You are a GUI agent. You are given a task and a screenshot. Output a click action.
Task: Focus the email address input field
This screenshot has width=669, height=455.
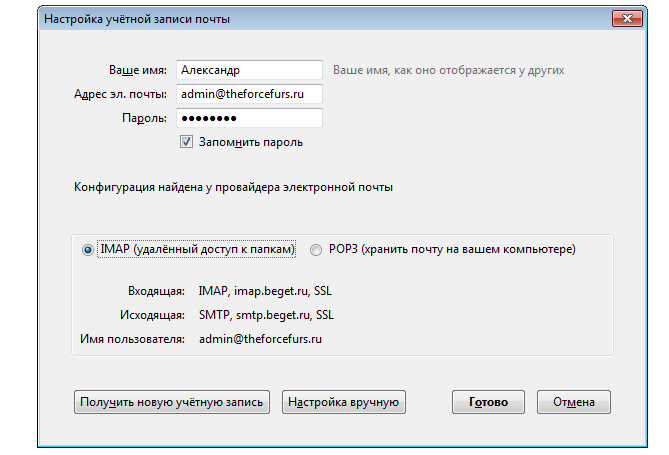249,94
